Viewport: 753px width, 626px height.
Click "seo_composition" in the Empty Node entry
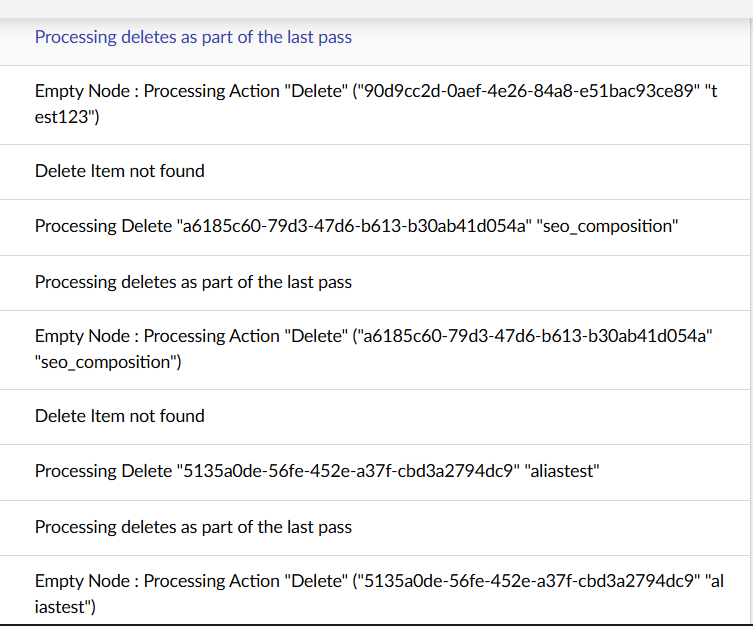(106, 362)
